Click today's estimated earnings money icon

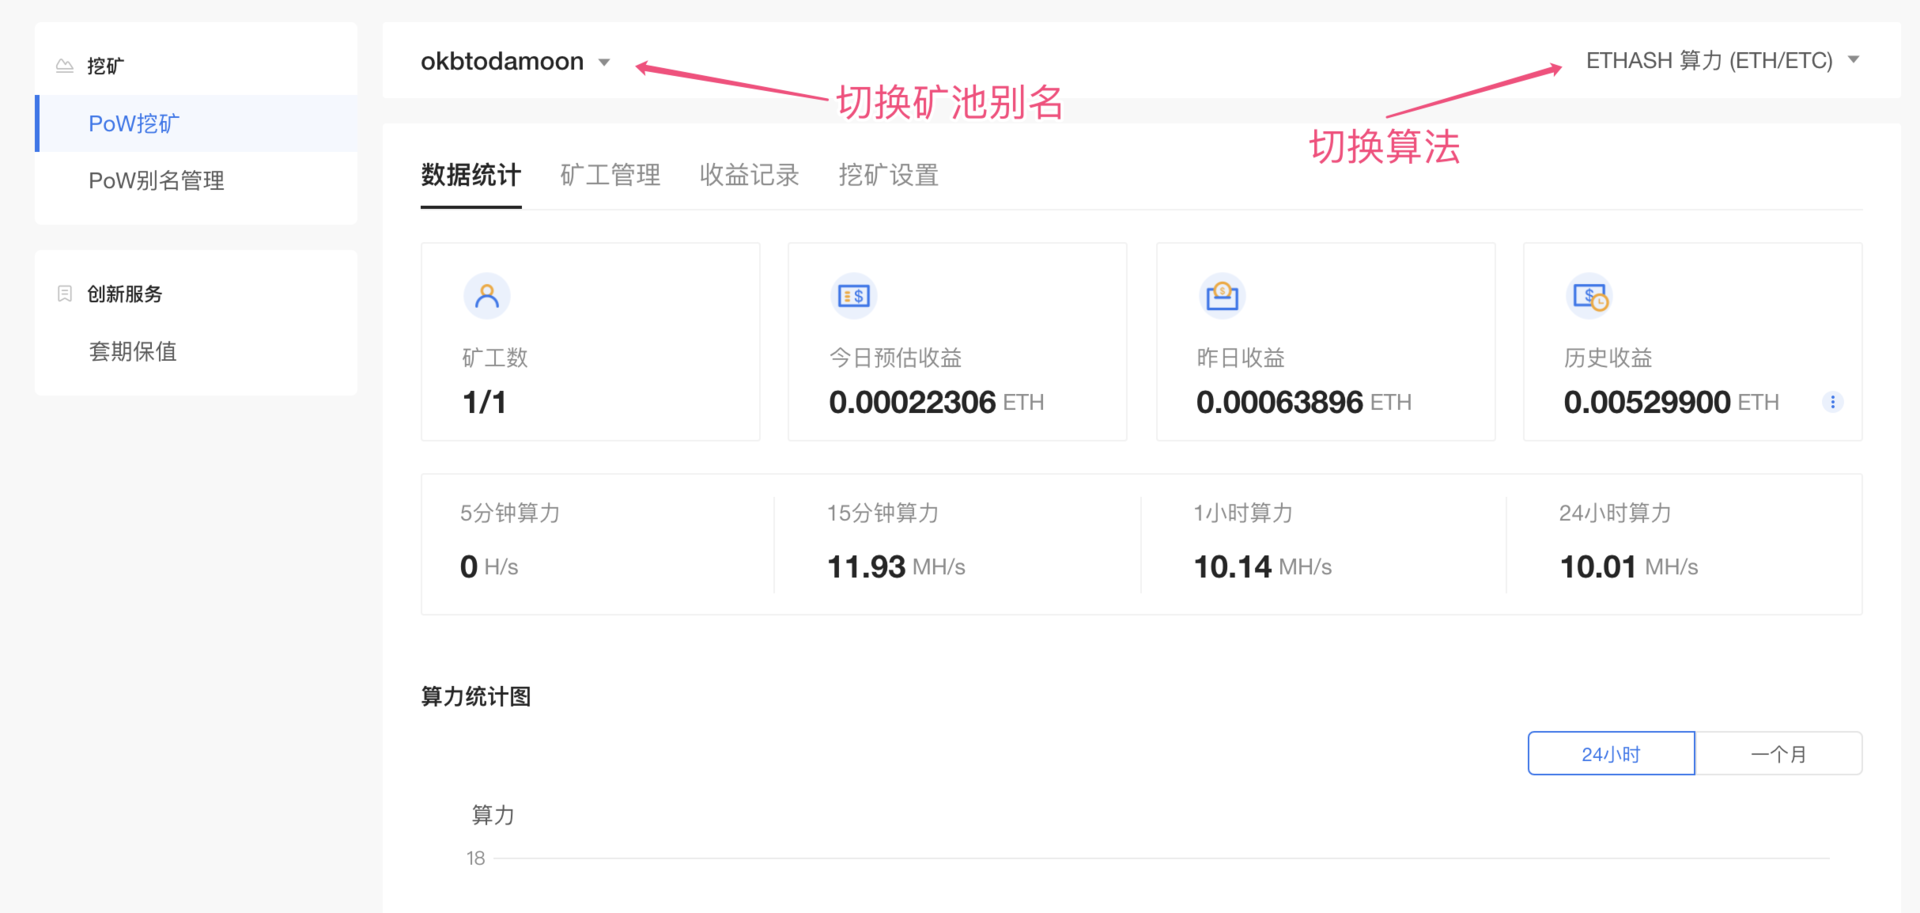854,296
